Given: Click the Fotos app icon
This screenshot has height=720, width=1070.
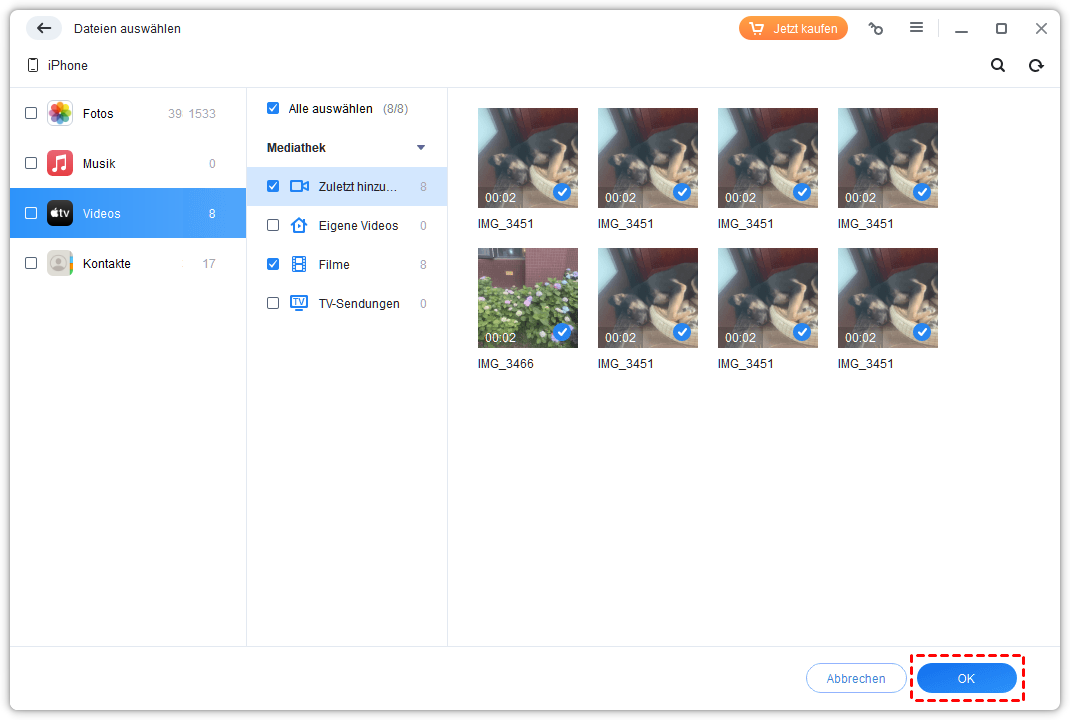Looking at the screenshot, I should pos(60,113).
